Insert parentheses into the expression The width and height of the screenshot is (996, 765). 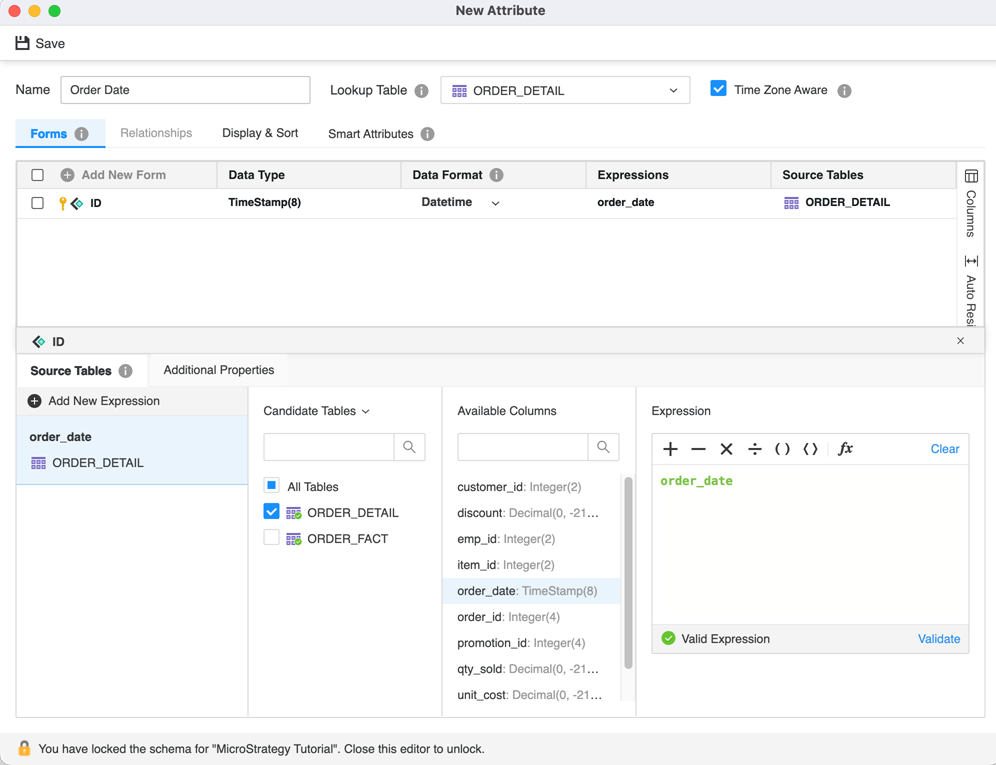tap(782, 449)
